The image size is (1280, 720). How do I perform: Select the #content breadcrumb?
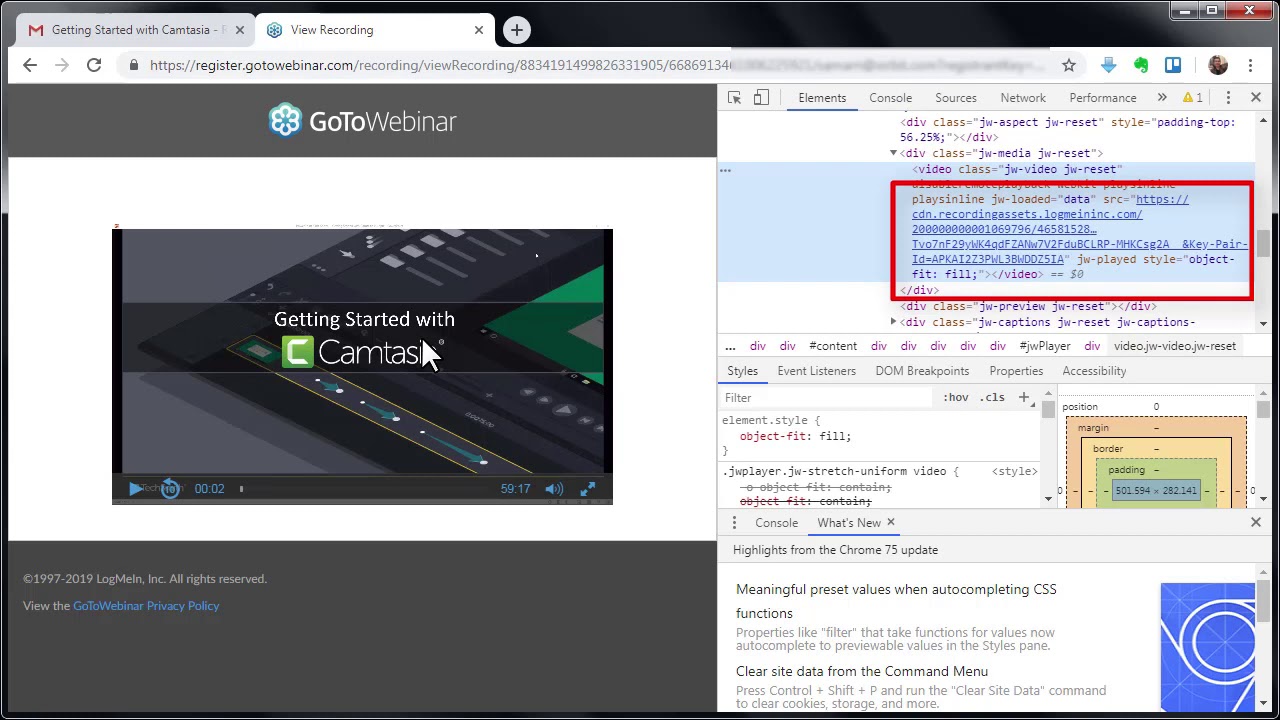pyautogui.click(x=833, y=346)
